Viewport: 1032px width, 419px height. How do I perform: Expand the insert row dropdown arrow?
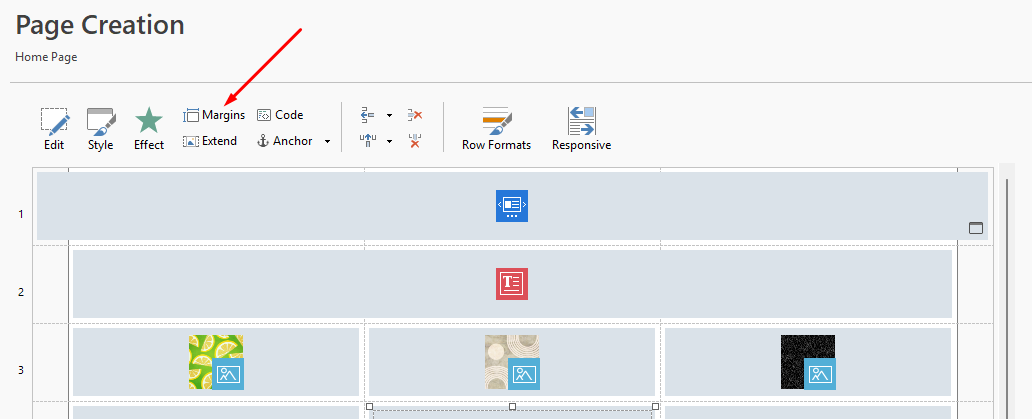click(389, 116)
